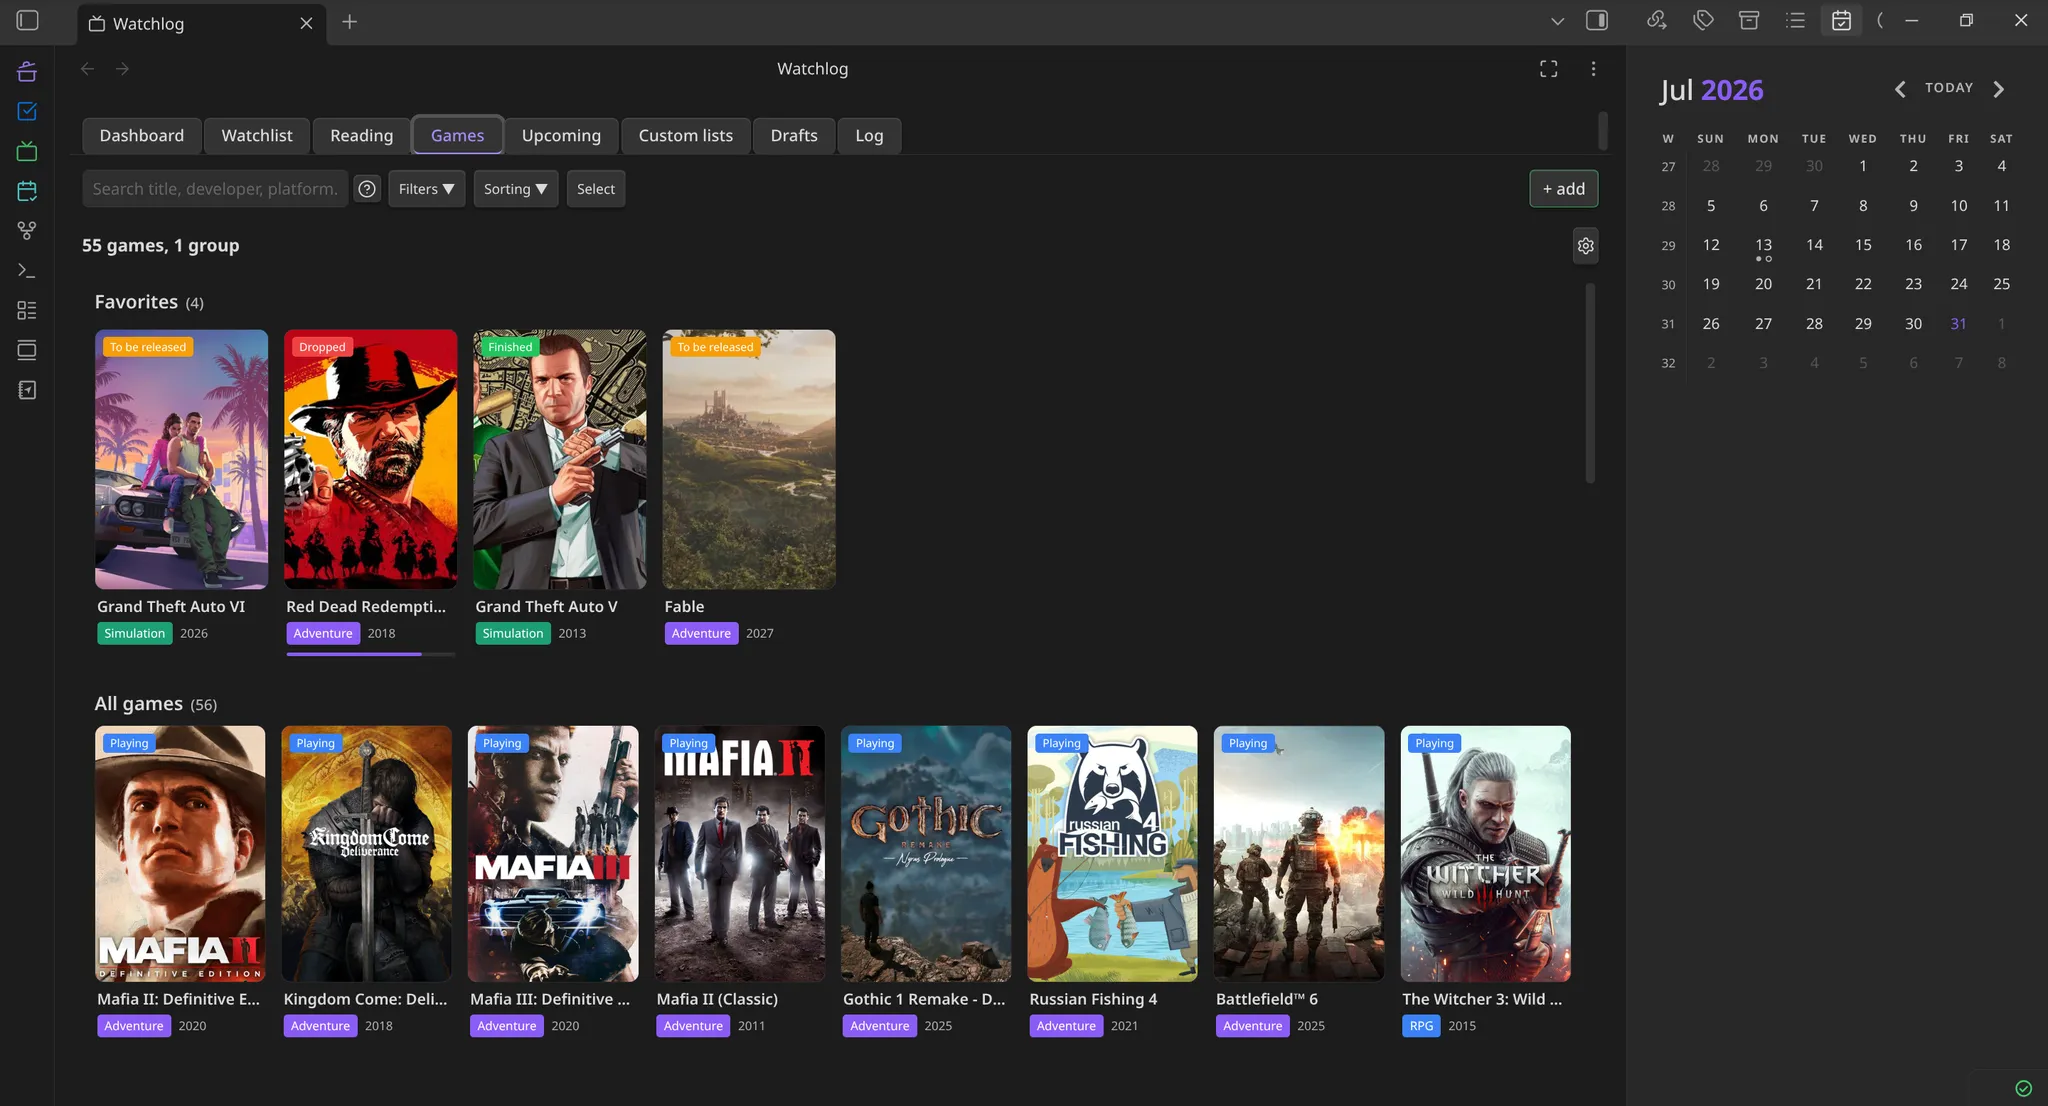Click the checklist ribbon icon
Viewport: 2048px width, 1106px height.
[27, 311]
